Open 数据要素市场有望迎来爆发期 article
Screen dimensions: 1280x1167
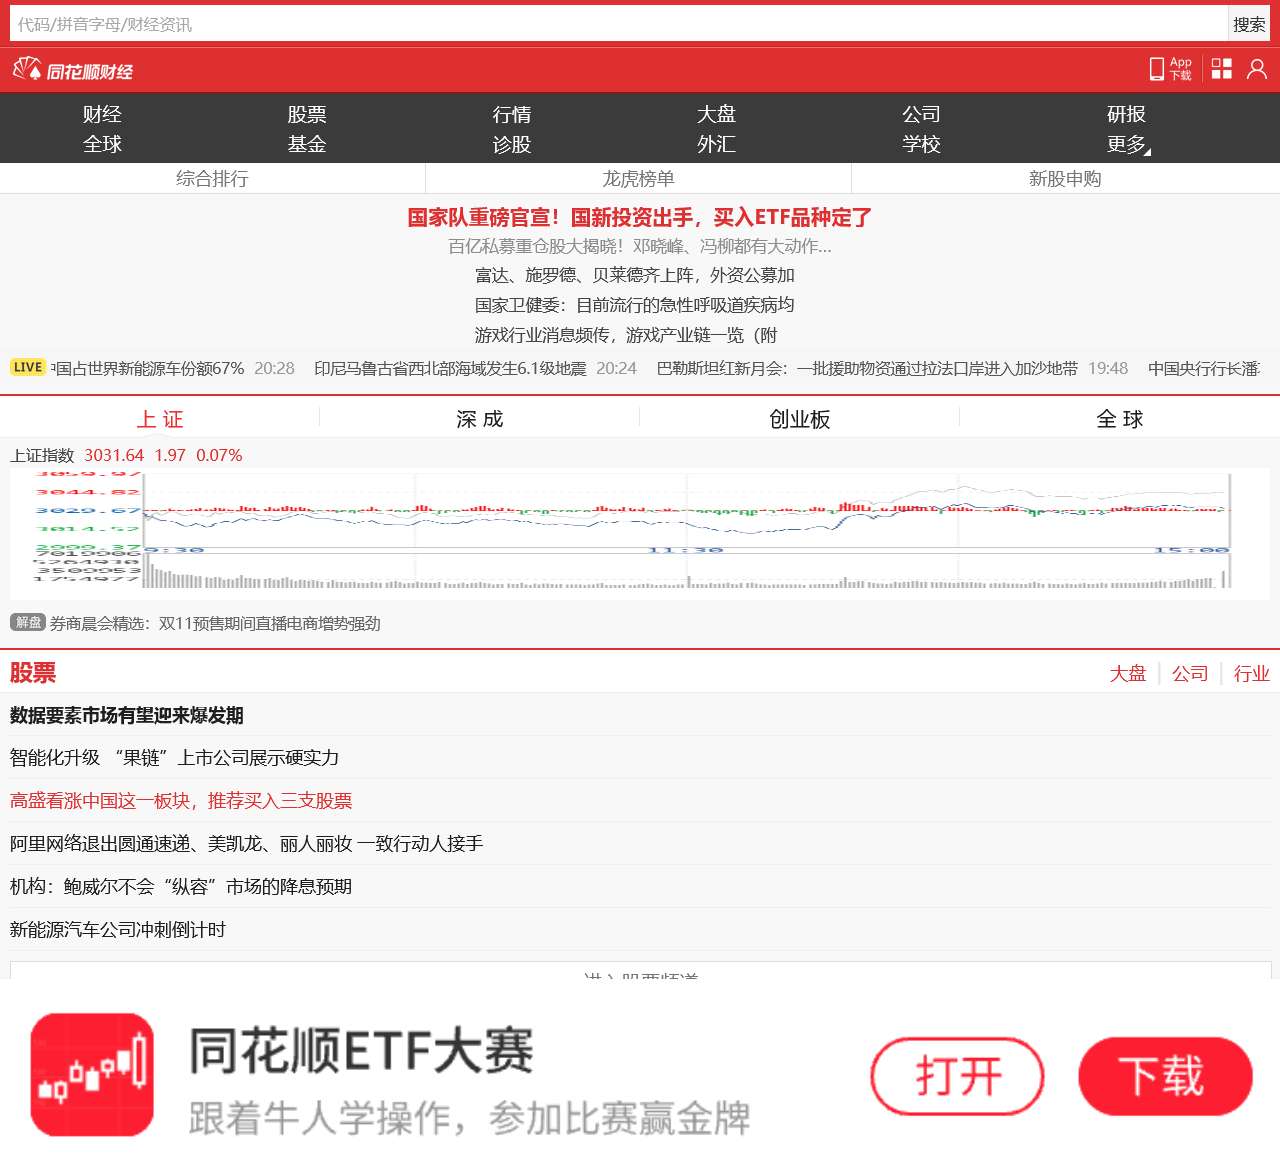(x=127, y=715)
